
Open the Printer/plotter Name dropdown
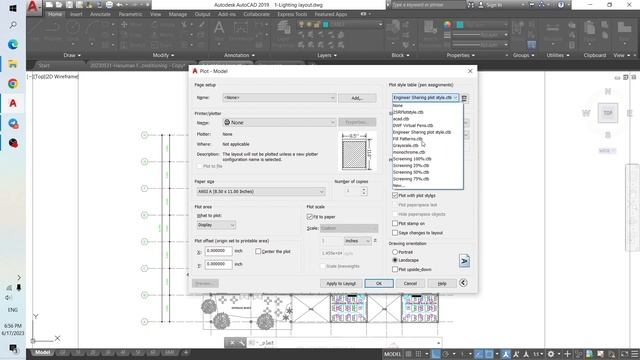[x=332, y=122]
